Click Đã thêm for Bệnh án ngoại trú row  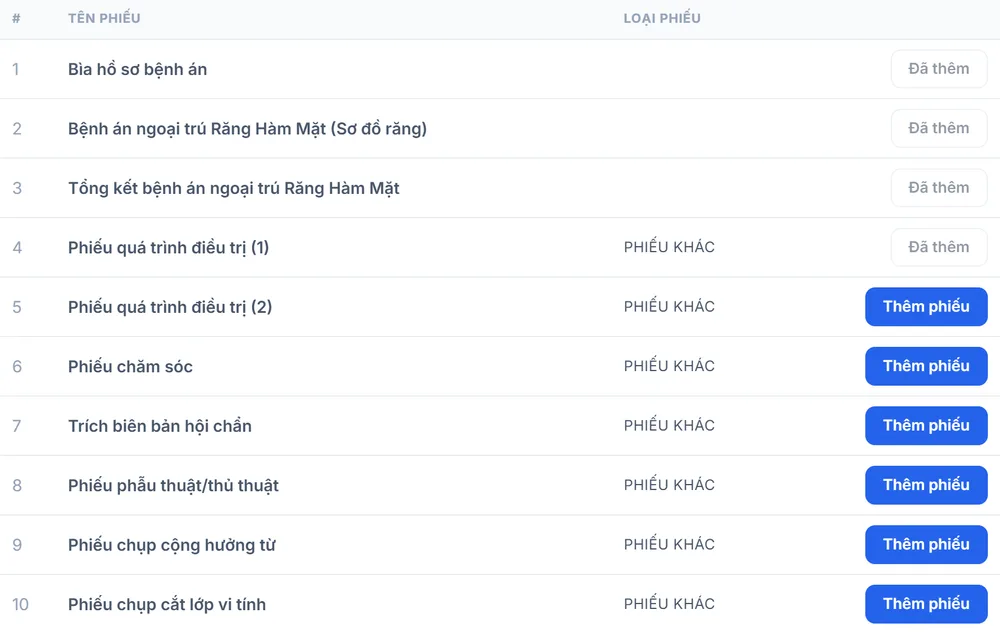(x=939, y=128)
